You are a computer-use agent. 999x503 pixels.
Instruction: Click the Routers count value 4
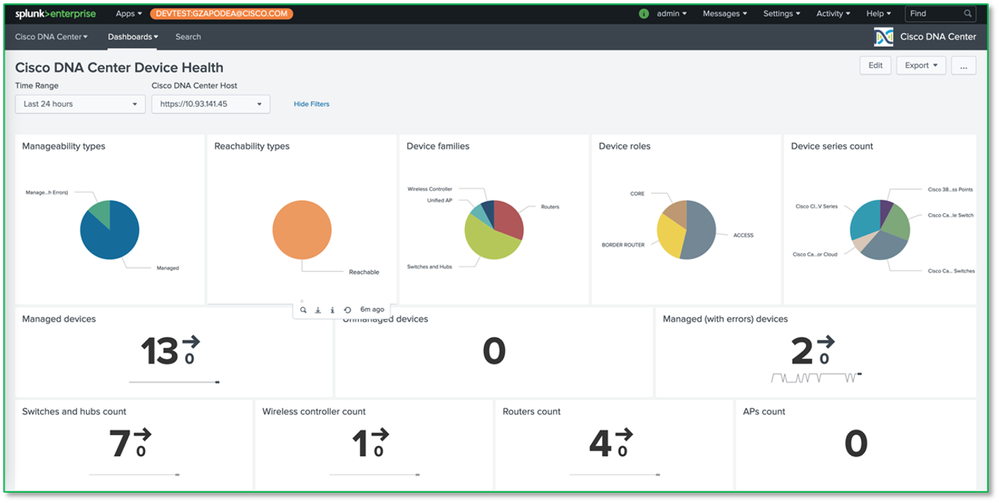click(x=600, y=444)
